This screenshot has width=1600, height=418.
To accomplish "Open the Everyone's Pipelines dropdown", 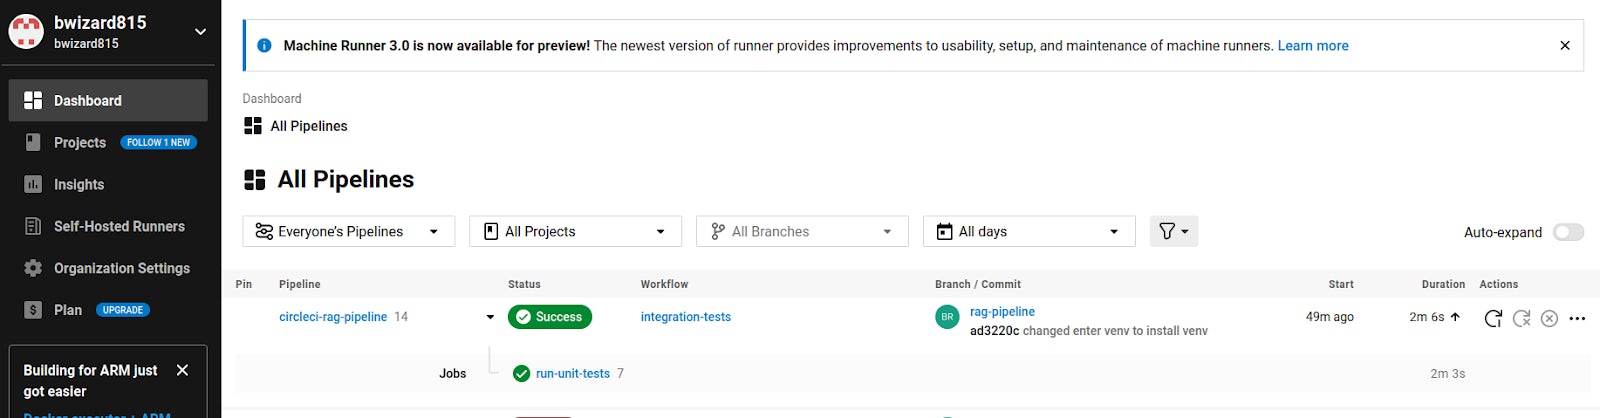I will pos(348,231).
